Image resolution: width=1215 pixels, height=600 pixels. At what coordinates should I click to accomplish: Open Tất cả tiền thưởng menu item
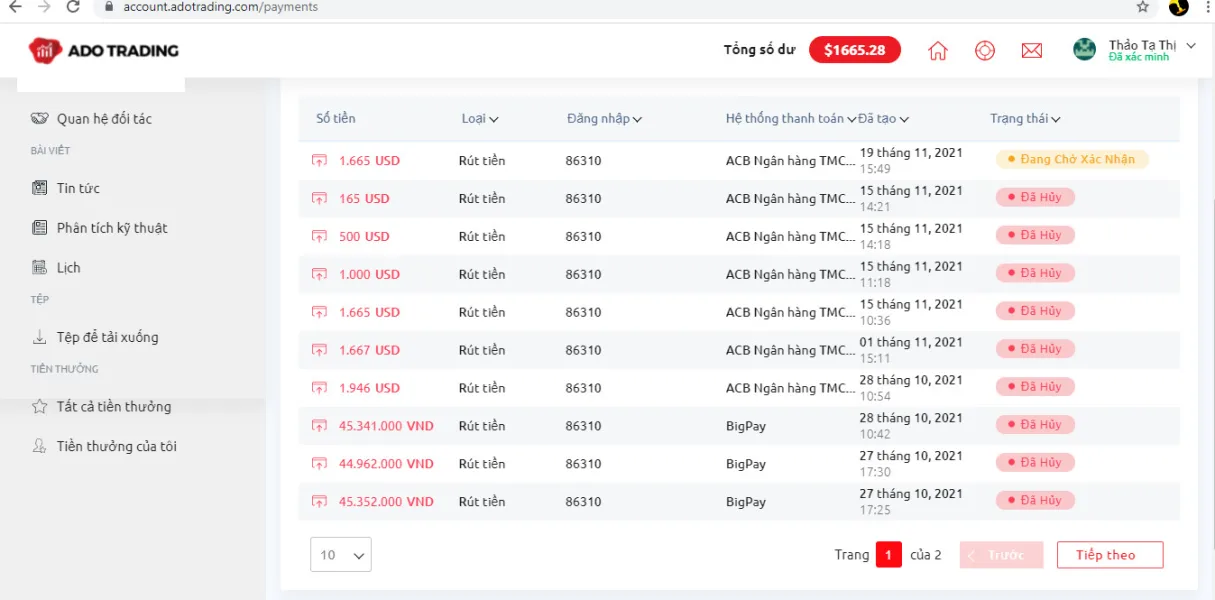coord(113,407)
